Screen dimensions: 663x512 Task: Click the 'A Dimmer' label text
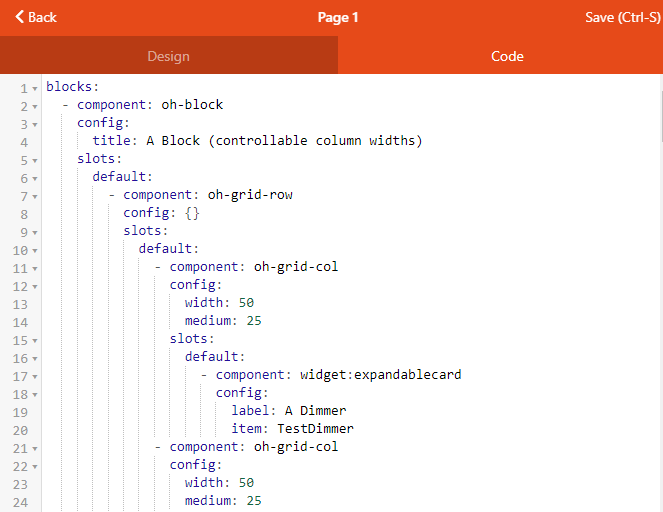(315, 411)
